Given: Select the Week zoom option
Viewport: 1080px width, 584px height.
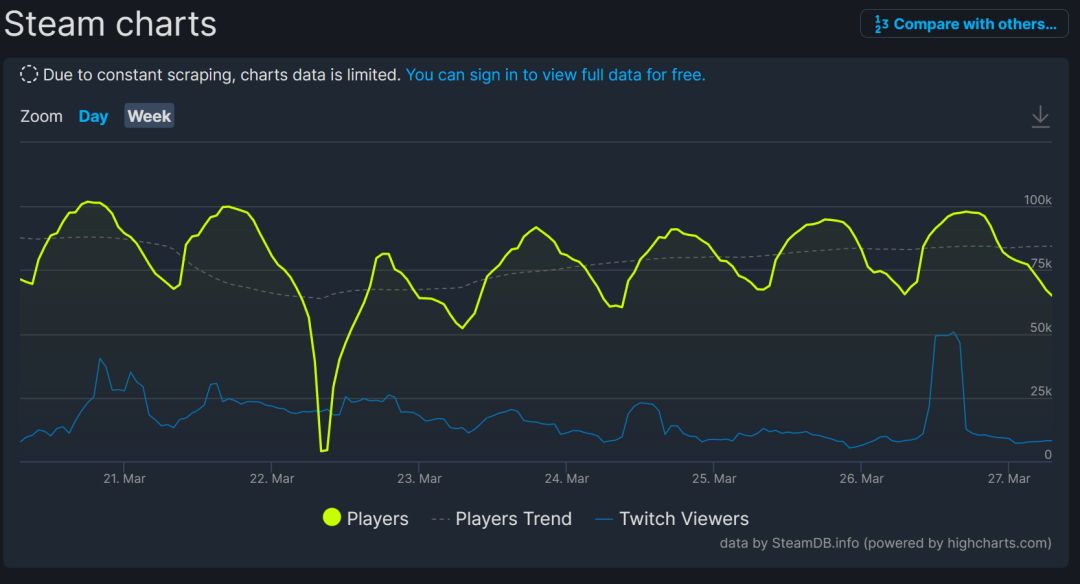Looking at the screenshot, I should 149,116.
